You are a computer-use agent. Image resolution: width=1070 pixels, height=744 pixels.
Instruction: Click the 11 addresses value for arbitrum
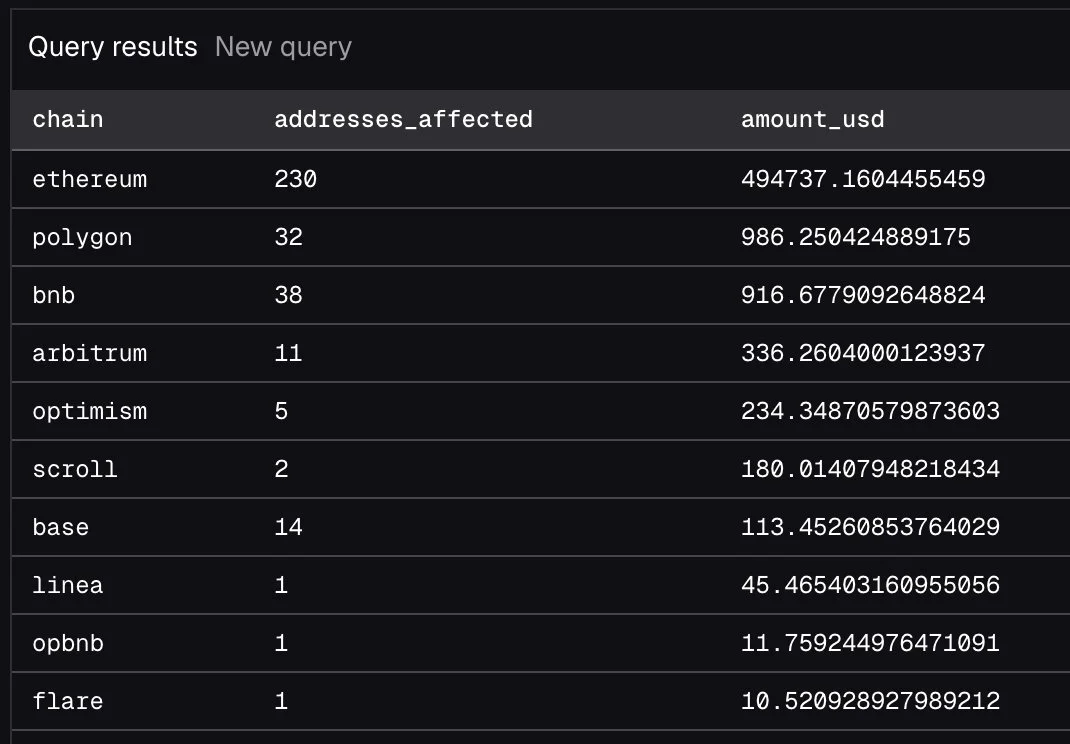(x=288, y=353)
